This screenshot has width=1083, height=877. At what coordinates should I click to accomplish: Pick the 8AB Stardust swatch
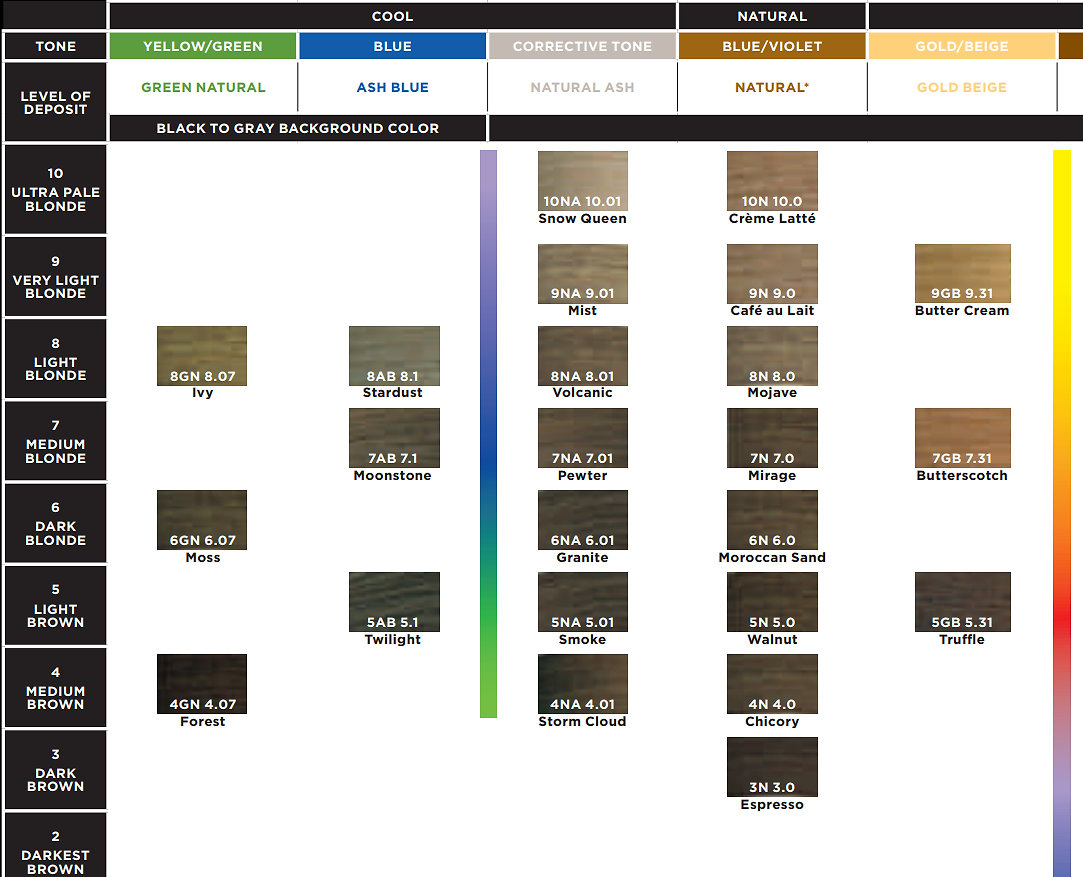[394, 355]
